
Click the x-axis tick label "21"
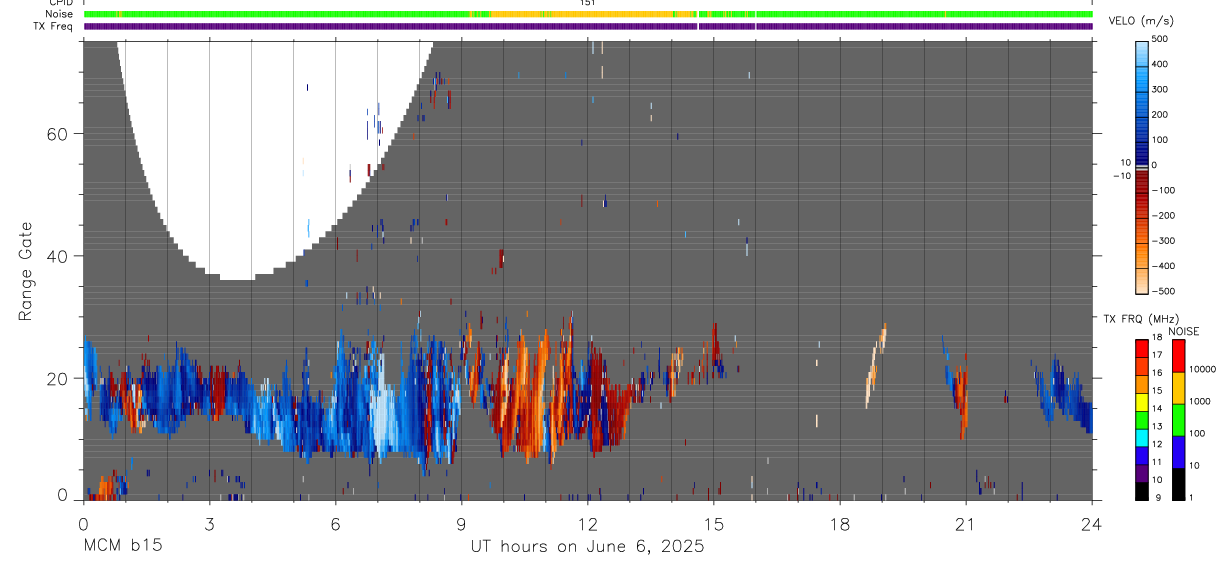[966, 522]
